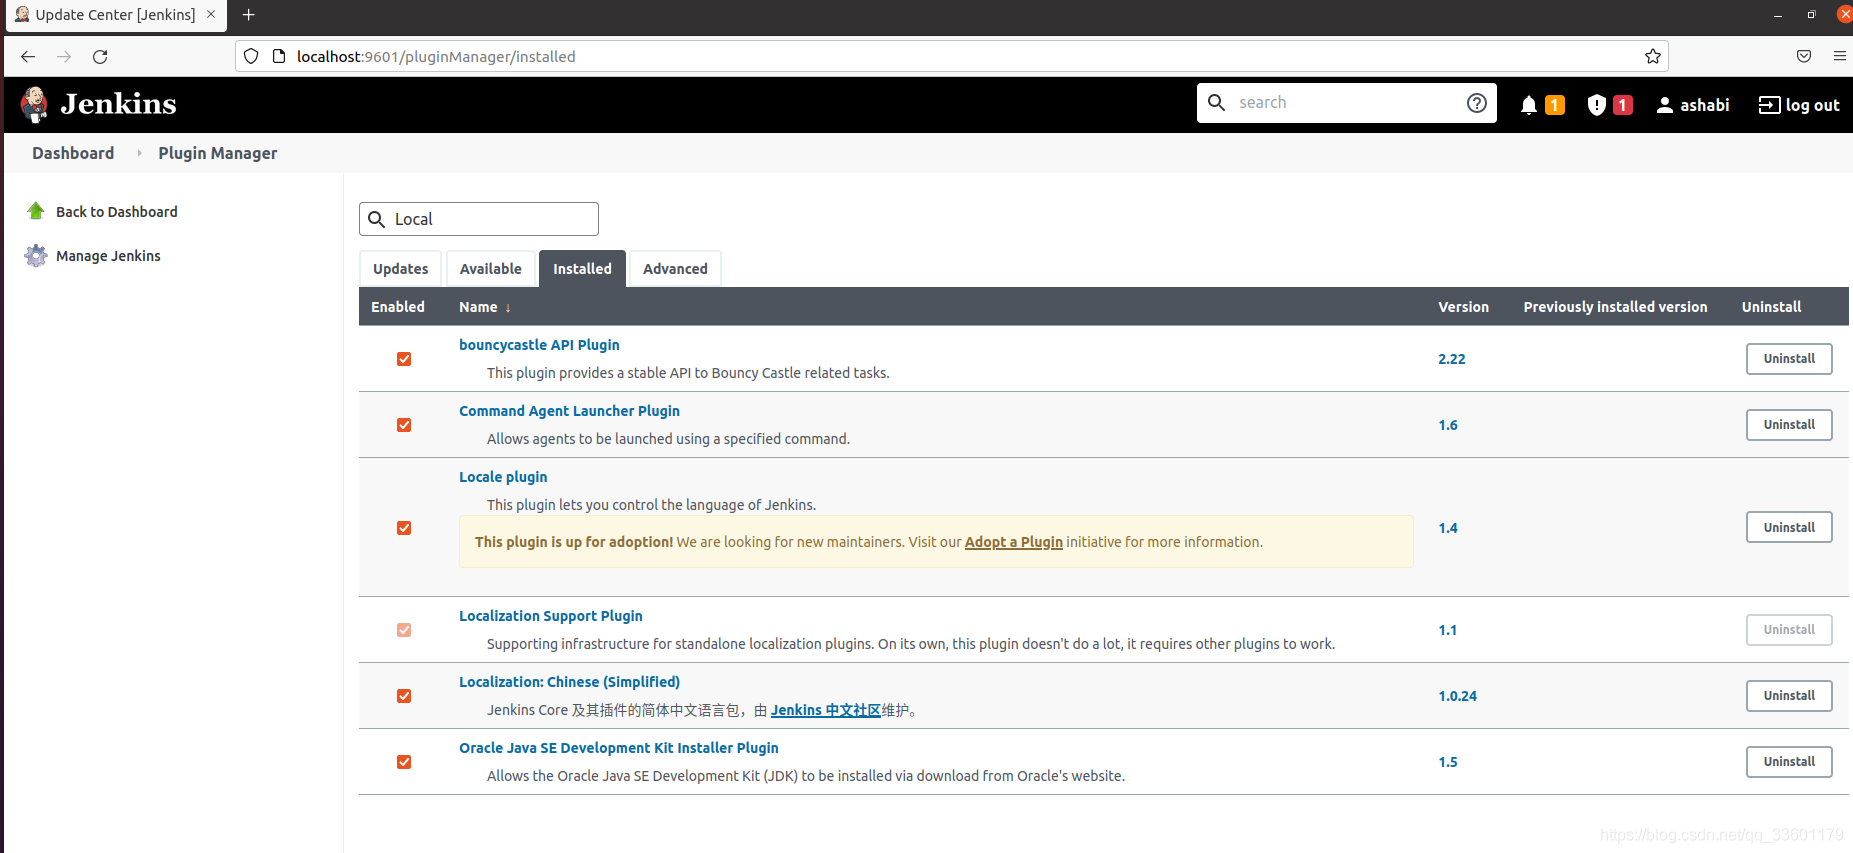Click the Plugin Manager breadcrumb
Image resolution: width=1853 pixels, height=853 pixels.
pos(218,153)
